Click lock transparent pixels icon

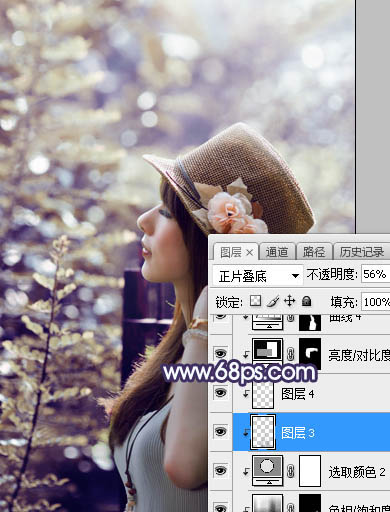click(x=255, y=301)
